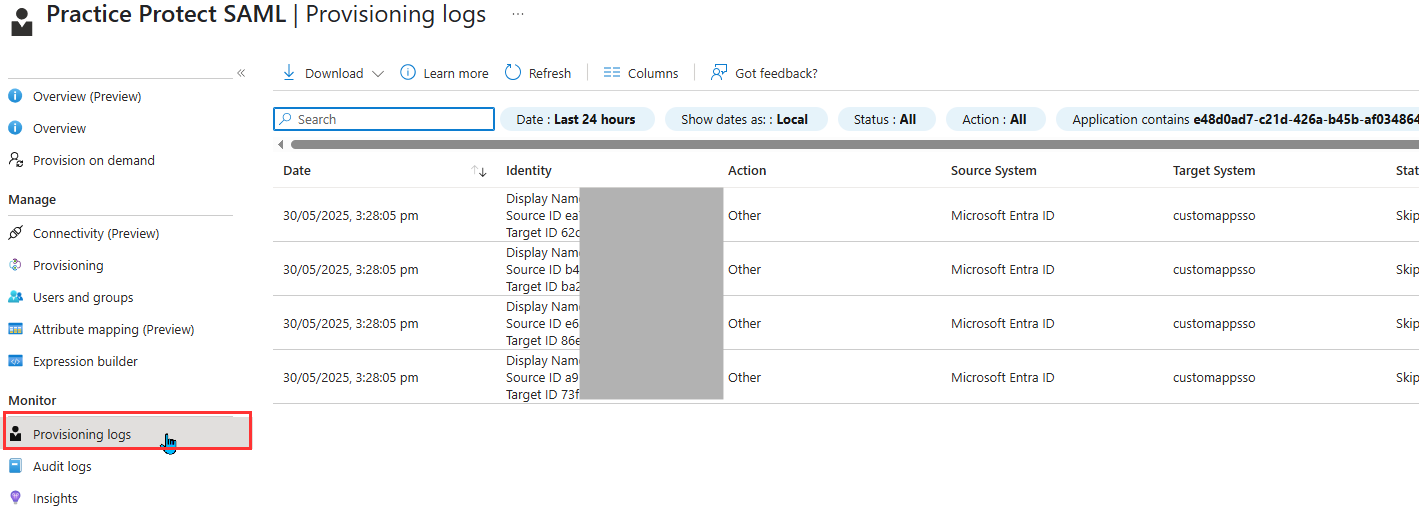Open the Columns chooser
Image resolution: width=1419 pixels, height=515 pixels.
coord(653,74)
